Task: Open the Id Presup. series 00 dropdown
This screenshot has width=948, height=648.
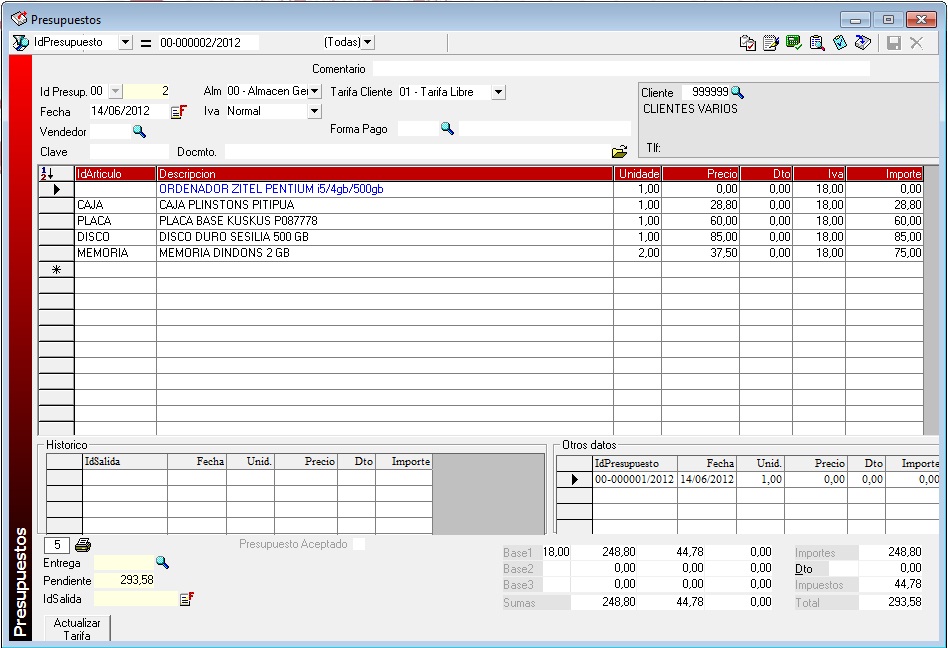Action: (x=115, y=92)
